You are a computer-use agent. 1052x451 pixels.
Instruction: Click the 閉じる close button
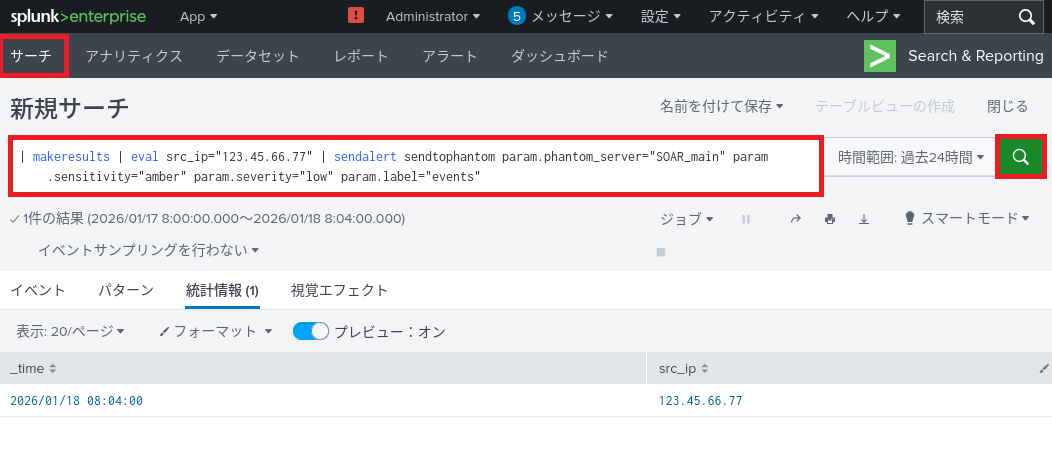coord(1007,106)
